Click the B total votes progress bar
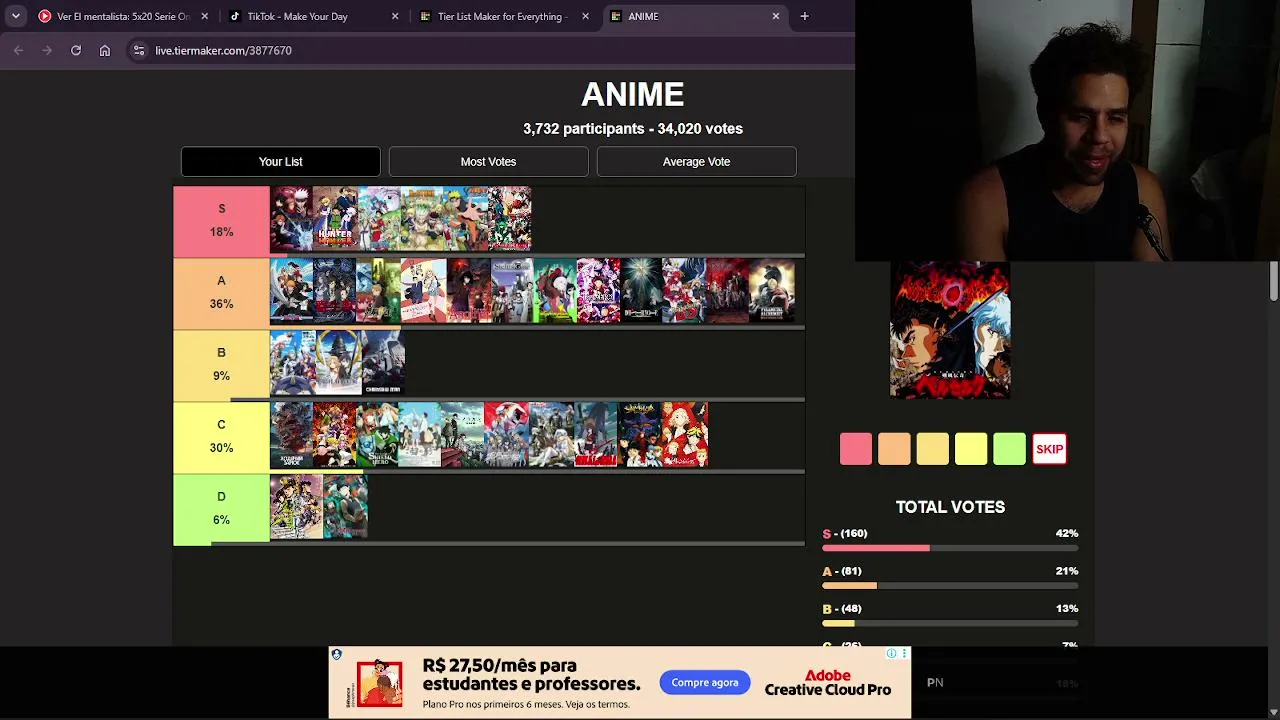 [950, 623]
